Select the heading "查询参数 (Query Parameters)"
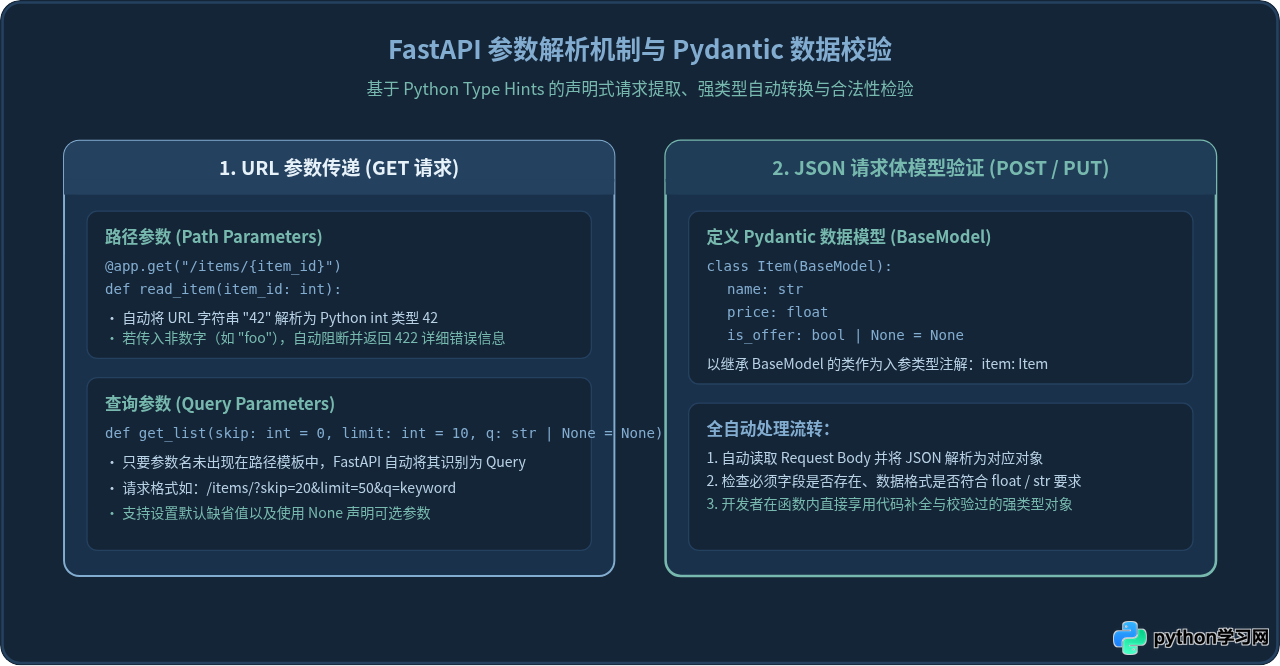The height and width of the screenshot is (666, 1280). click(x=220, y=404)
